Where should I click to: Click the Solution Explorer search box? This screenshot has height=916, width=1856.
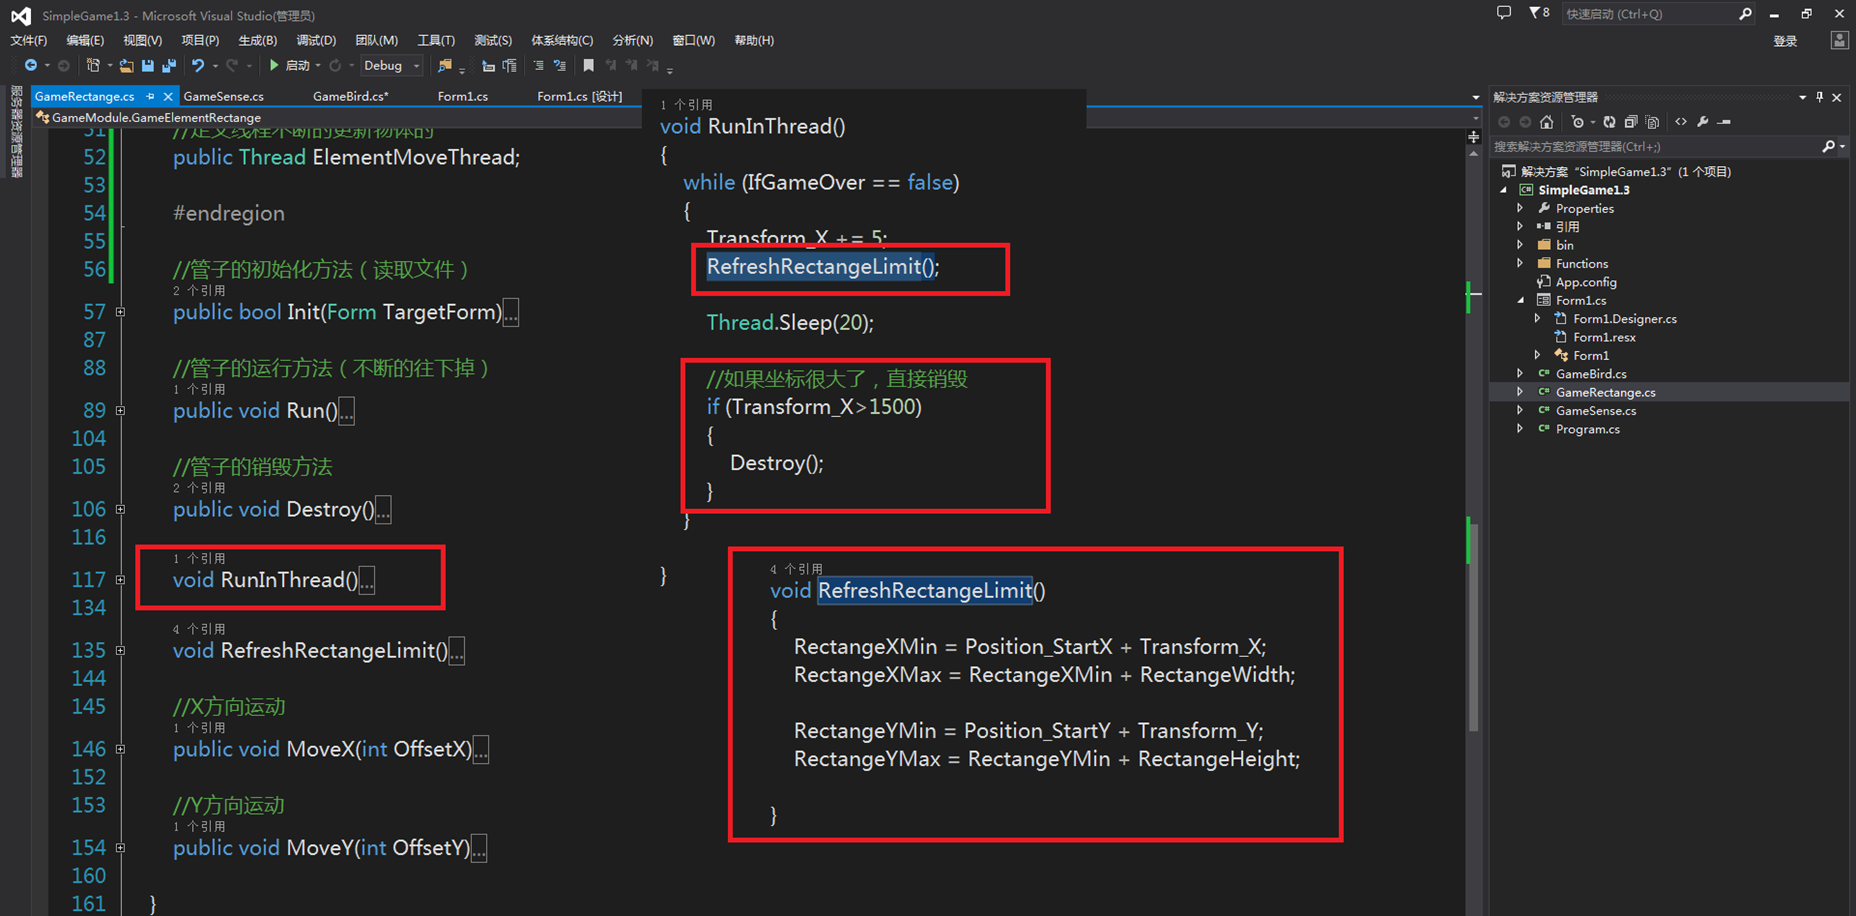pyautogui.click(x=1656, y=147)
